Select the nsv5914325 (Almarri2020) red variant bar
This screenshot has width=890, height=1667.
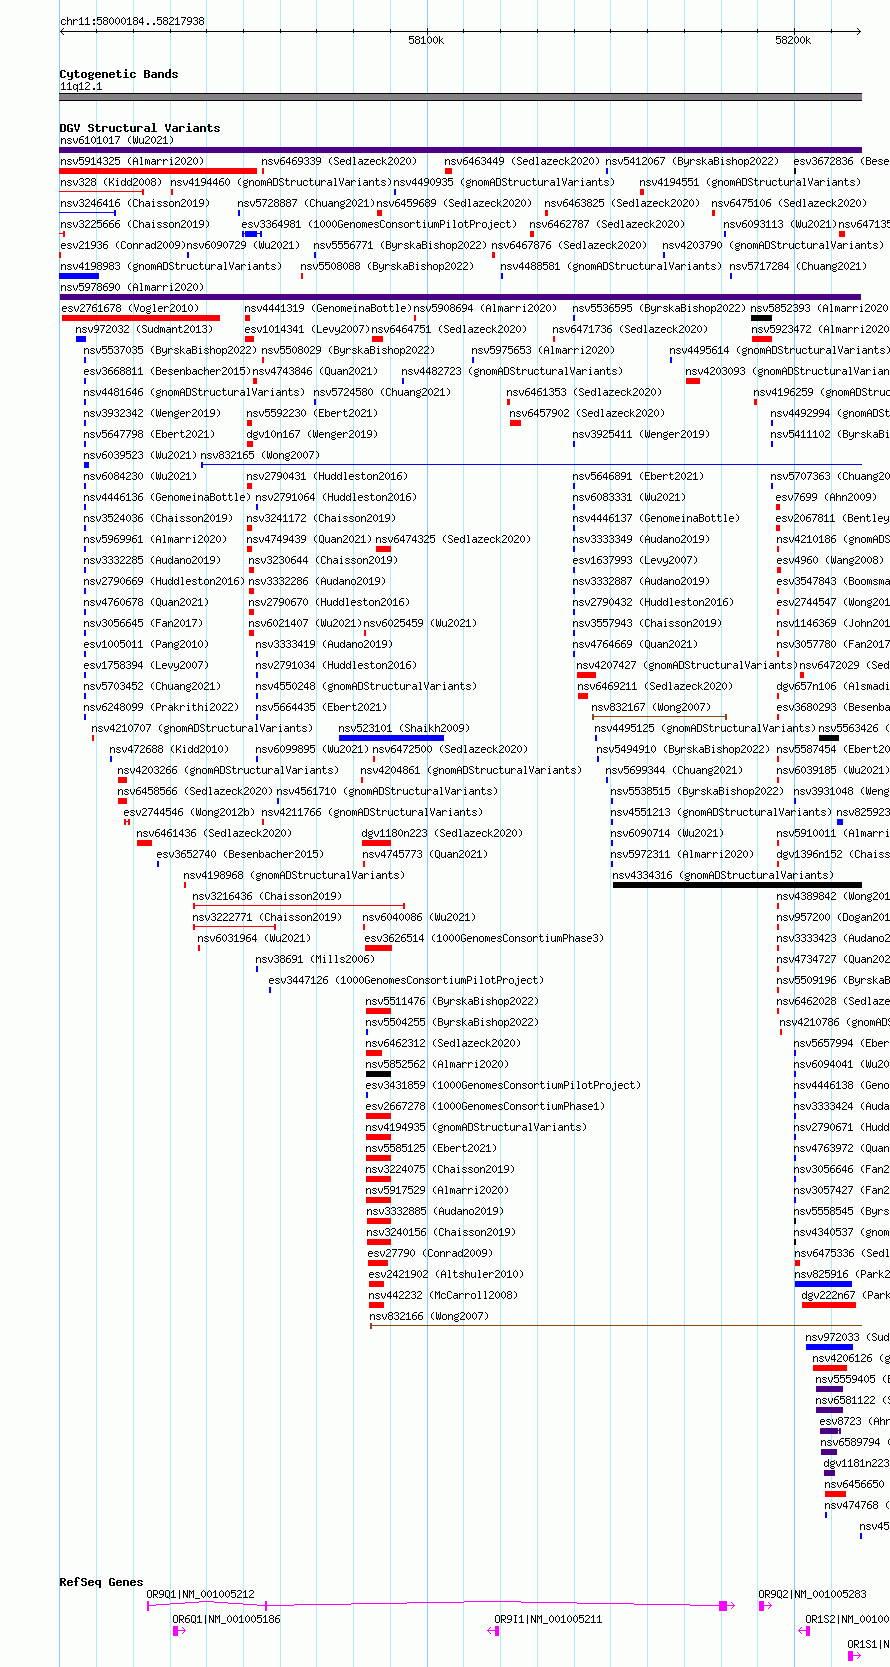tap(158, 171)
